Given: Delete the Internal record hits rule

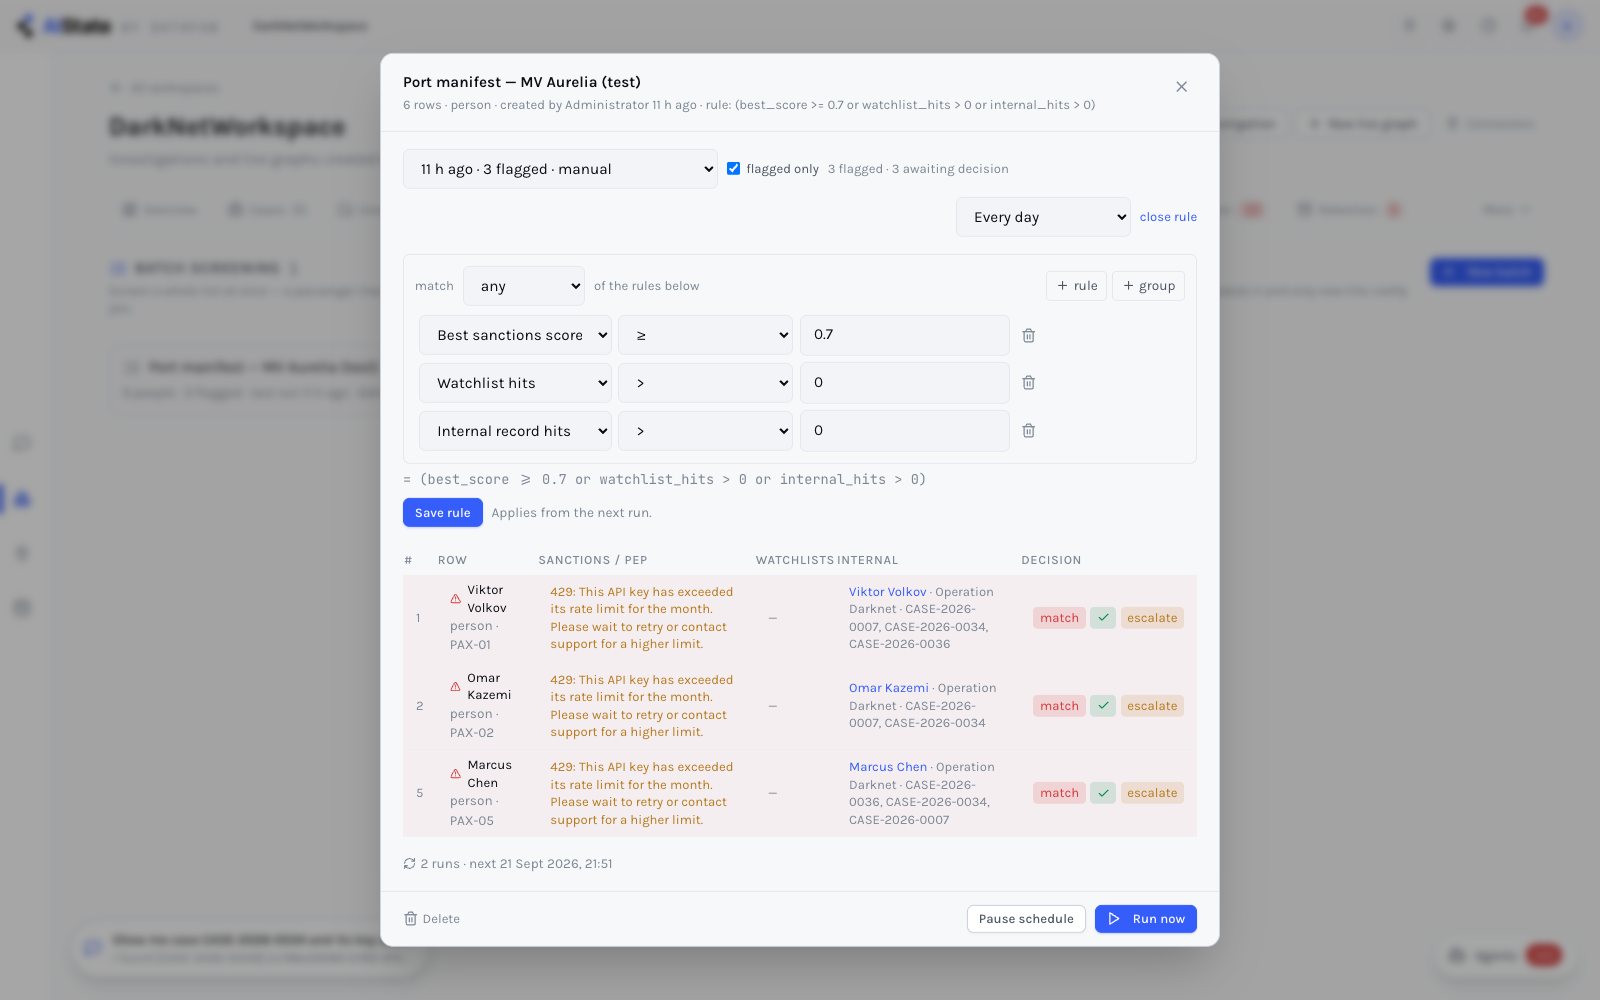Looking at the screenshot, I should (x=1028, y=431).
